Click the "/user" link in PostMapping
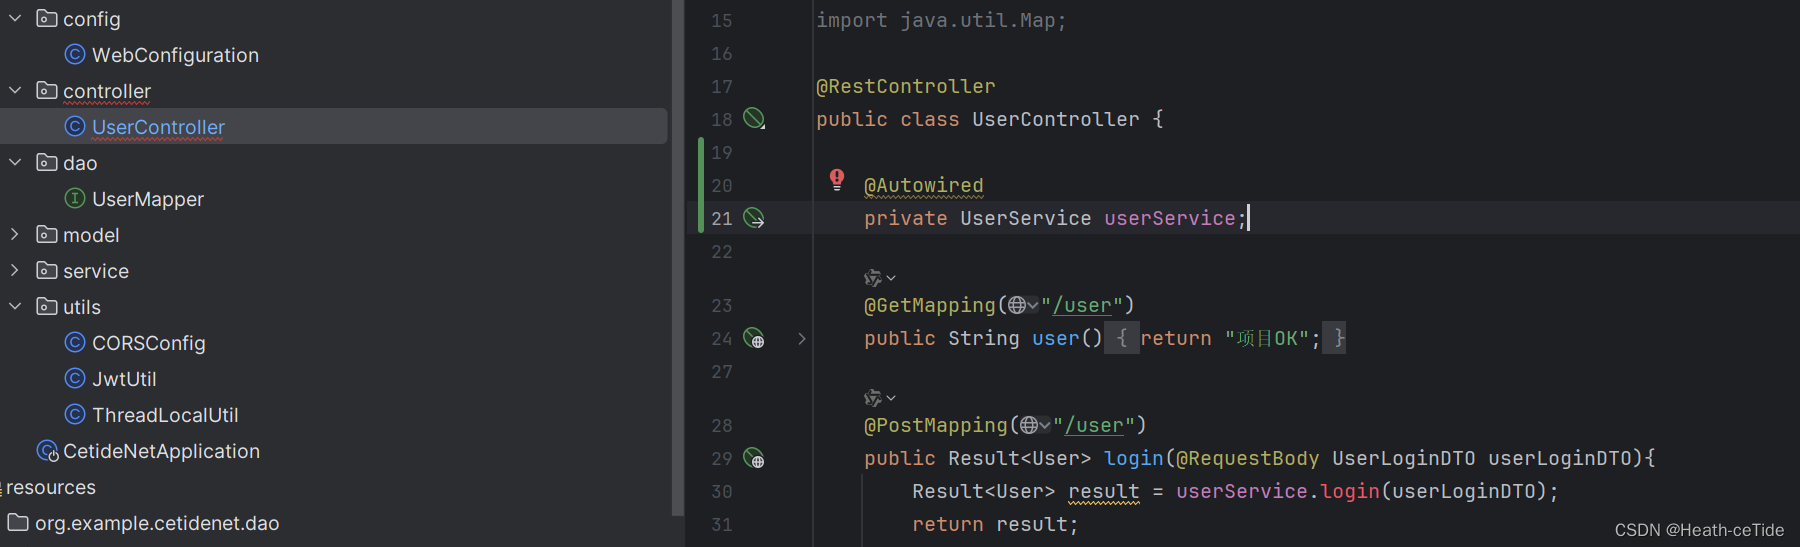1800x547 pixels. (1094, 425)
